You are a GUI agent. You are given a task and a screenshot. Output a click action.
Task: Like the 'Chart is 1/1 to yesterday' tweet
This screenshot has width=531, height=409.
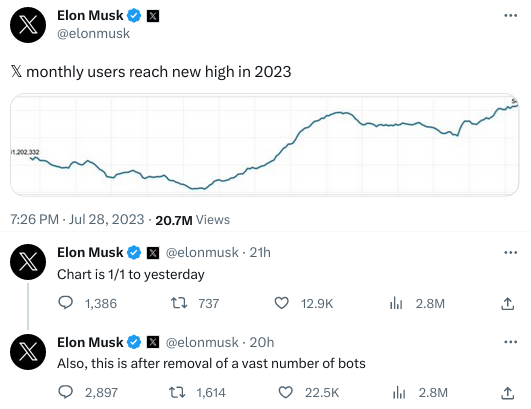tap(281, 303)
